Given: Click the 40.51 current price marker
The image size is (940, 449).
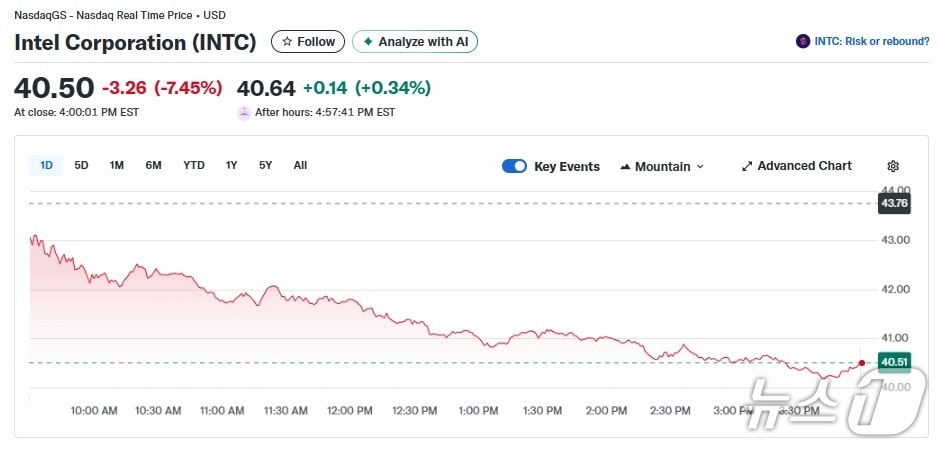Looking at the screenshot, I should [893, 362].
